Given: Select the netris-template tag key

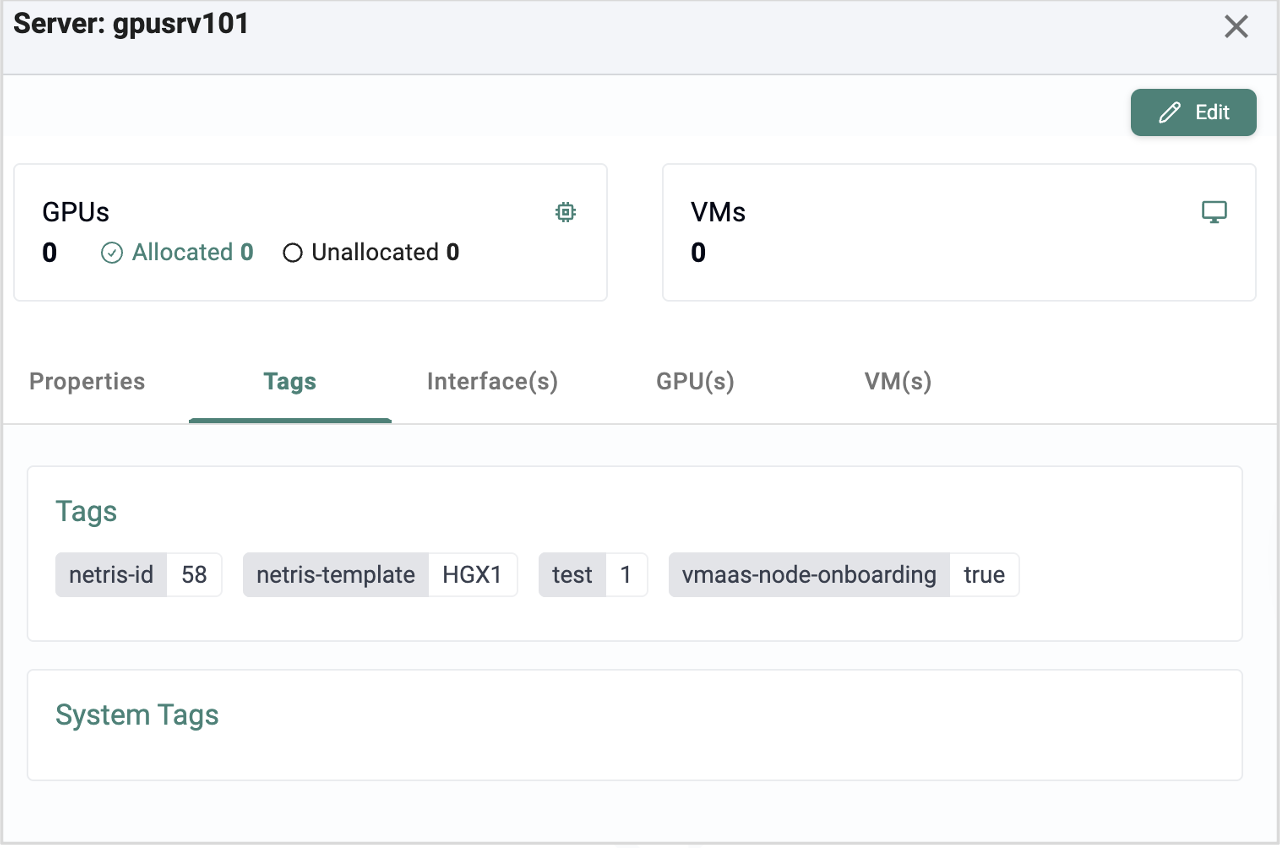Looking at the screenshot, I should pyautogui.click(x=336, y=575).
